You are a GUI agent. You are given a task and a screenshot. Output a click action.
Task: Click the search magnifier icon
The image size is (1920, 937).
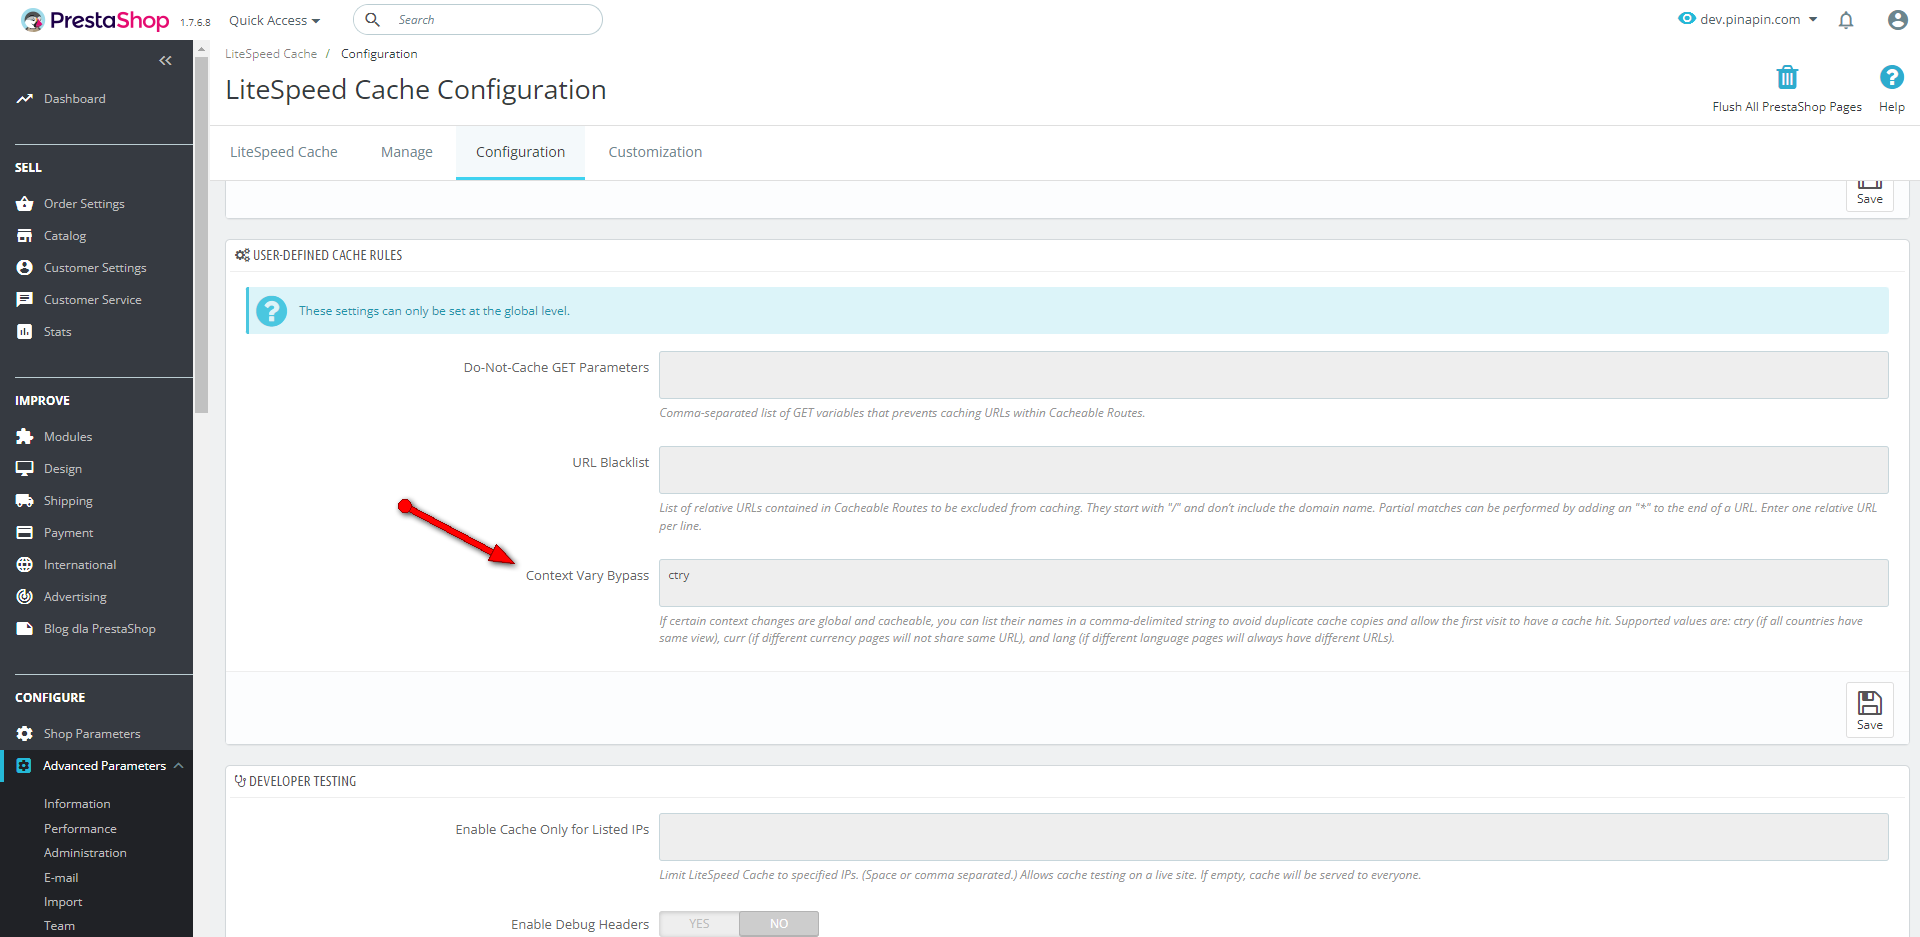tap(372, 20)
